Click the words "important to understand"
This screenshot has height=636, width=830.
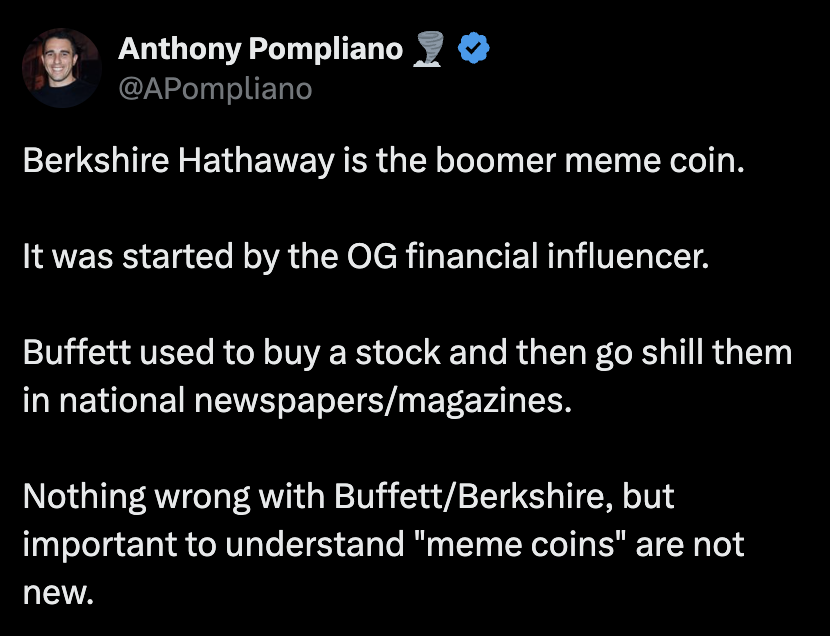213,546
